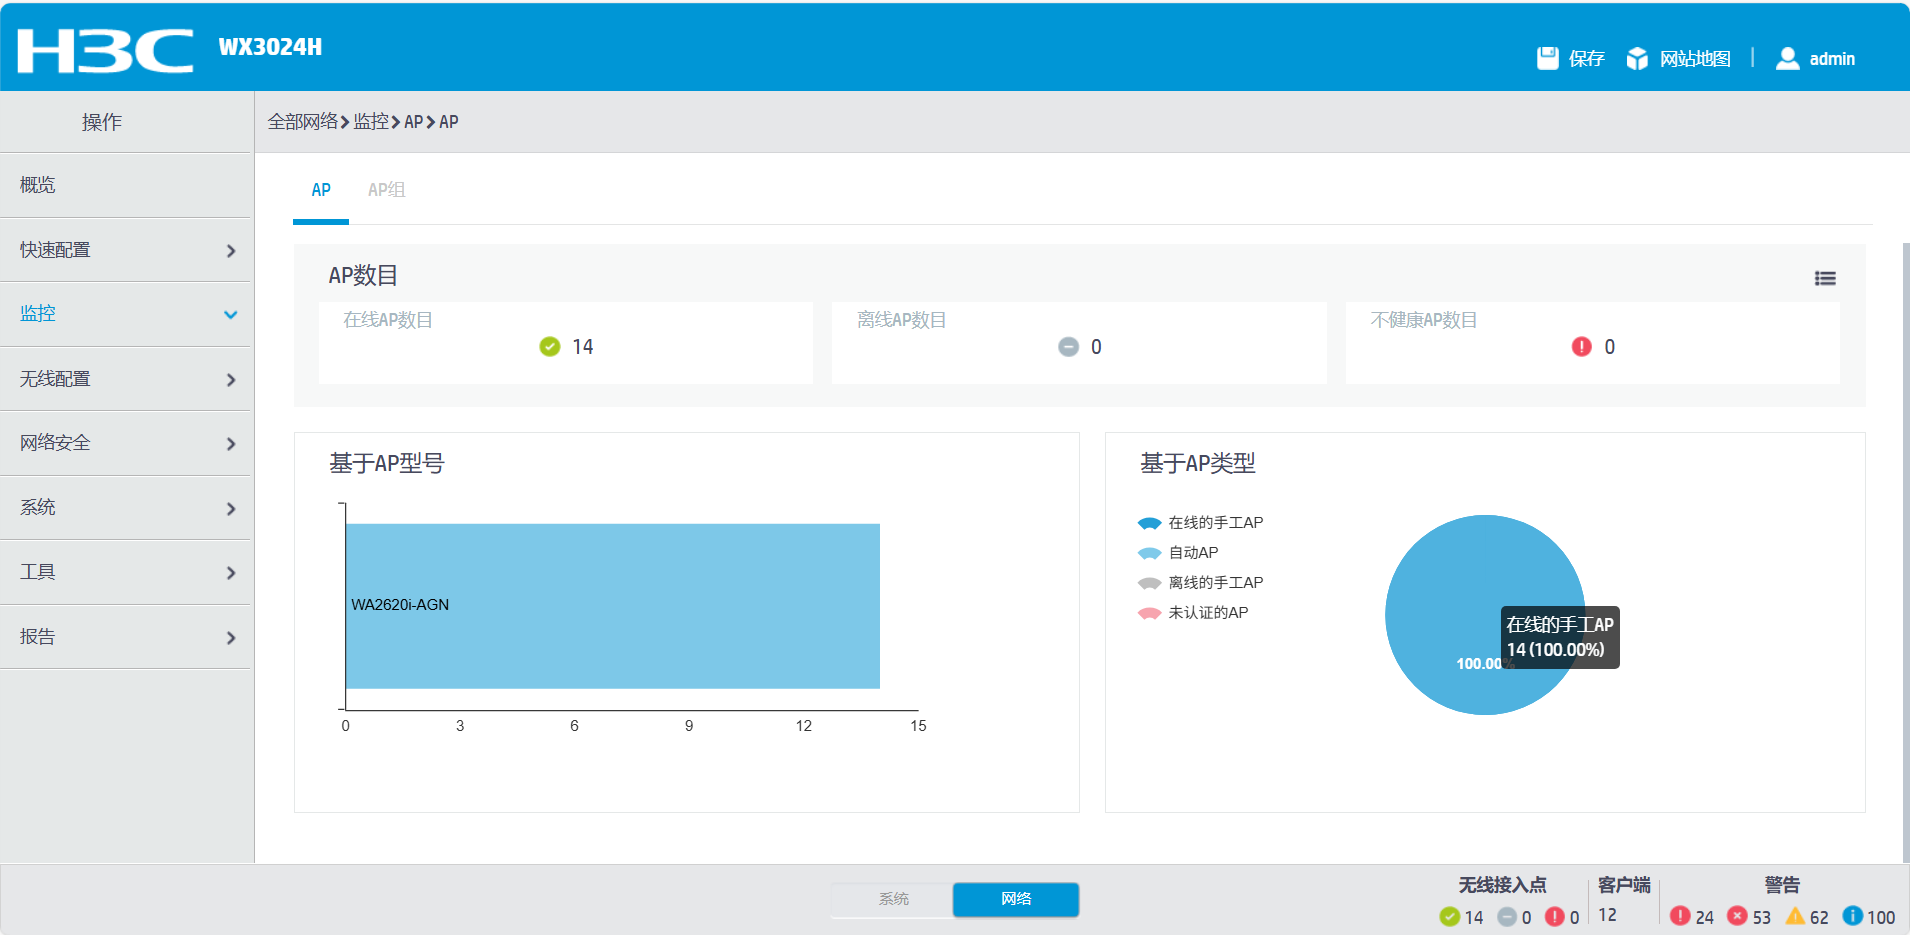Click the red unhealthy AP count icon
The height and width of the screenshot is (935, 1910).
tap(1581, 346)
